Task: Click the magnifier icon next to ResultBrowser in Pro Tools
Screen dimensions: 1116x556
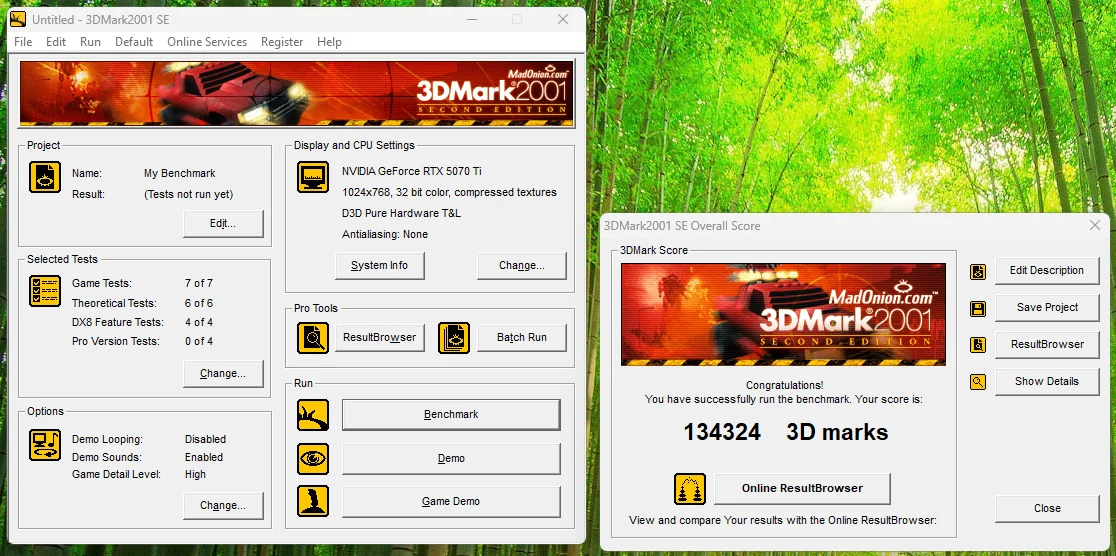Action: [x=313, y=338]
